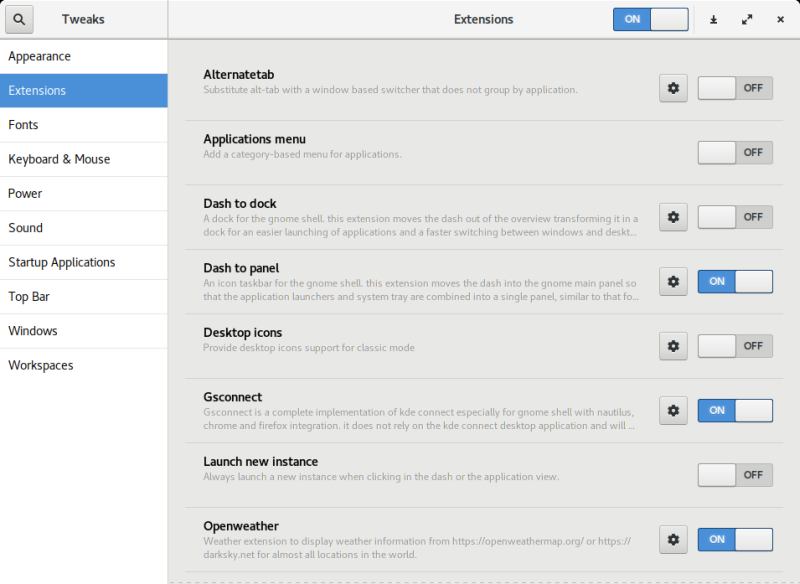Enable the Applications menu extension
The width and height of the screenshot is (800, 584).
[735, 152]
